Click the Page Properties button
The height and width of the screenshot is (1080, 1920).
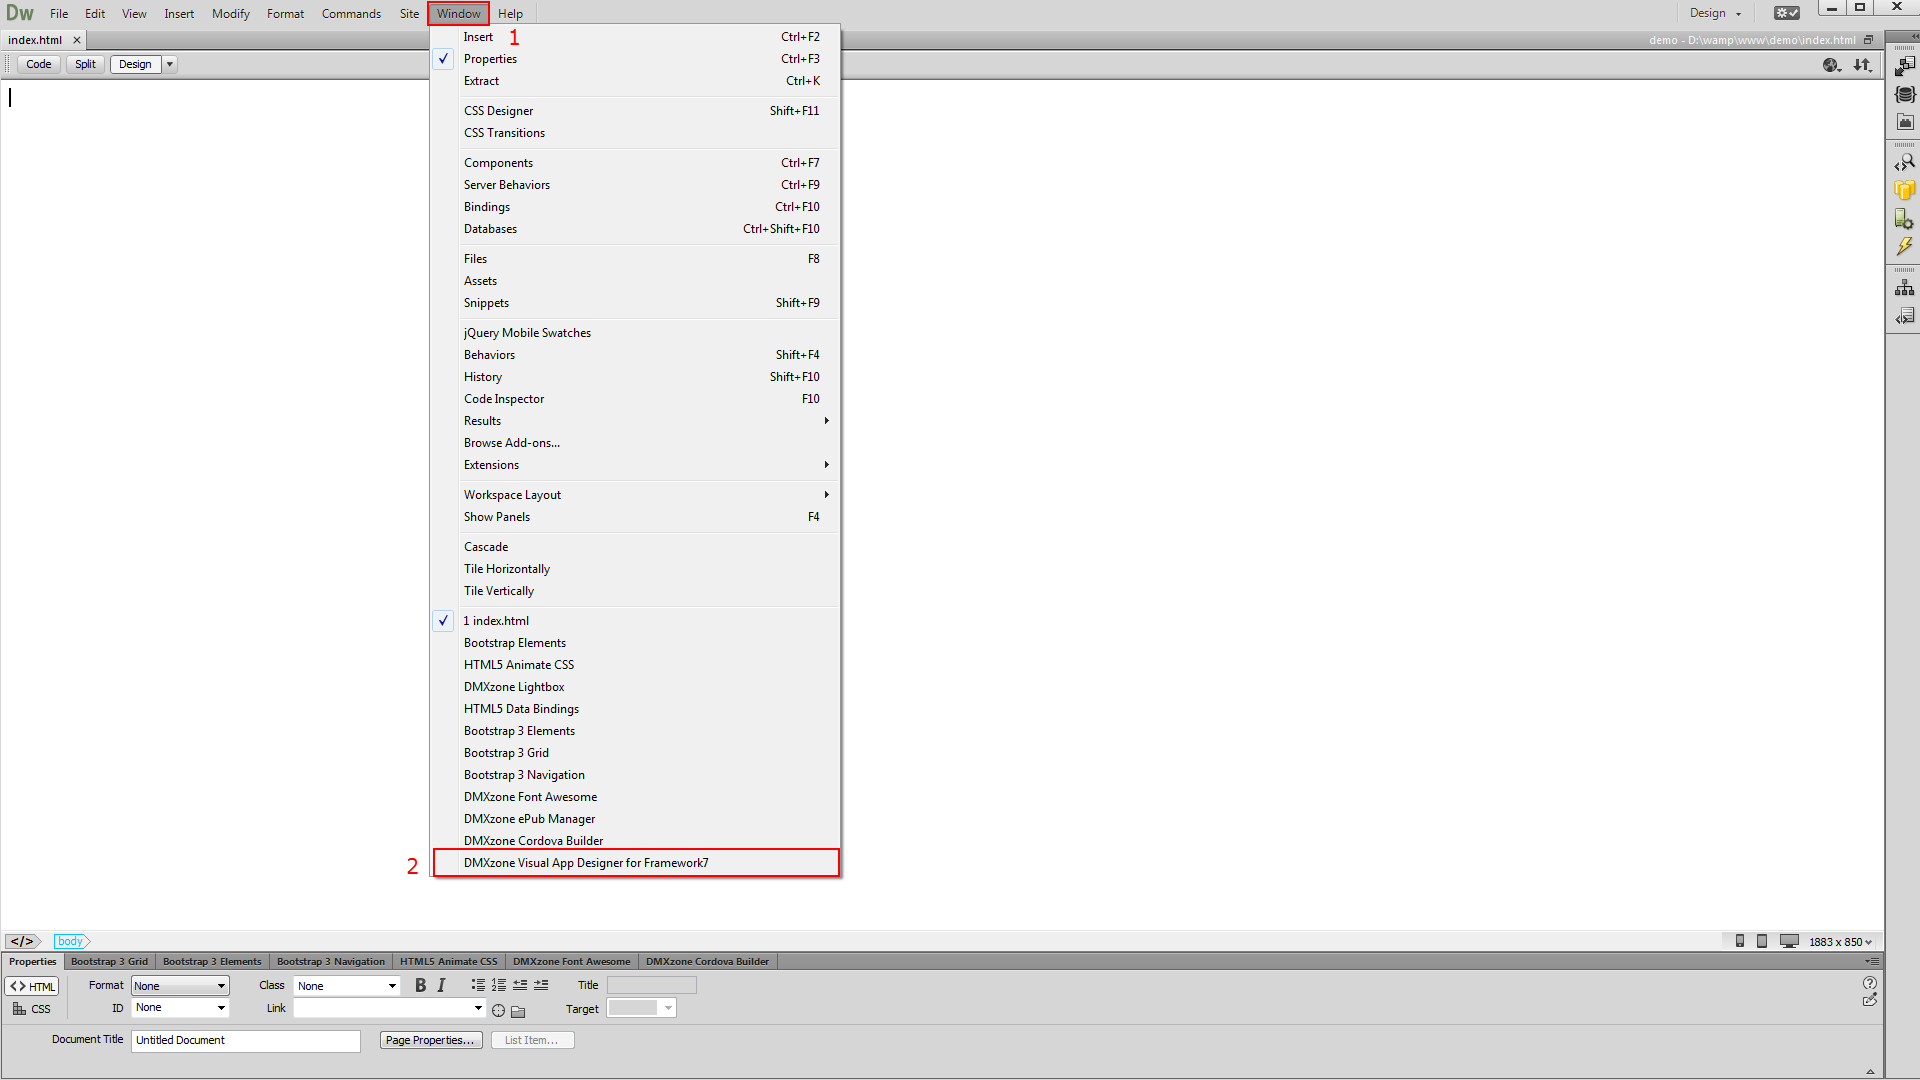[x=431, y=1040]
